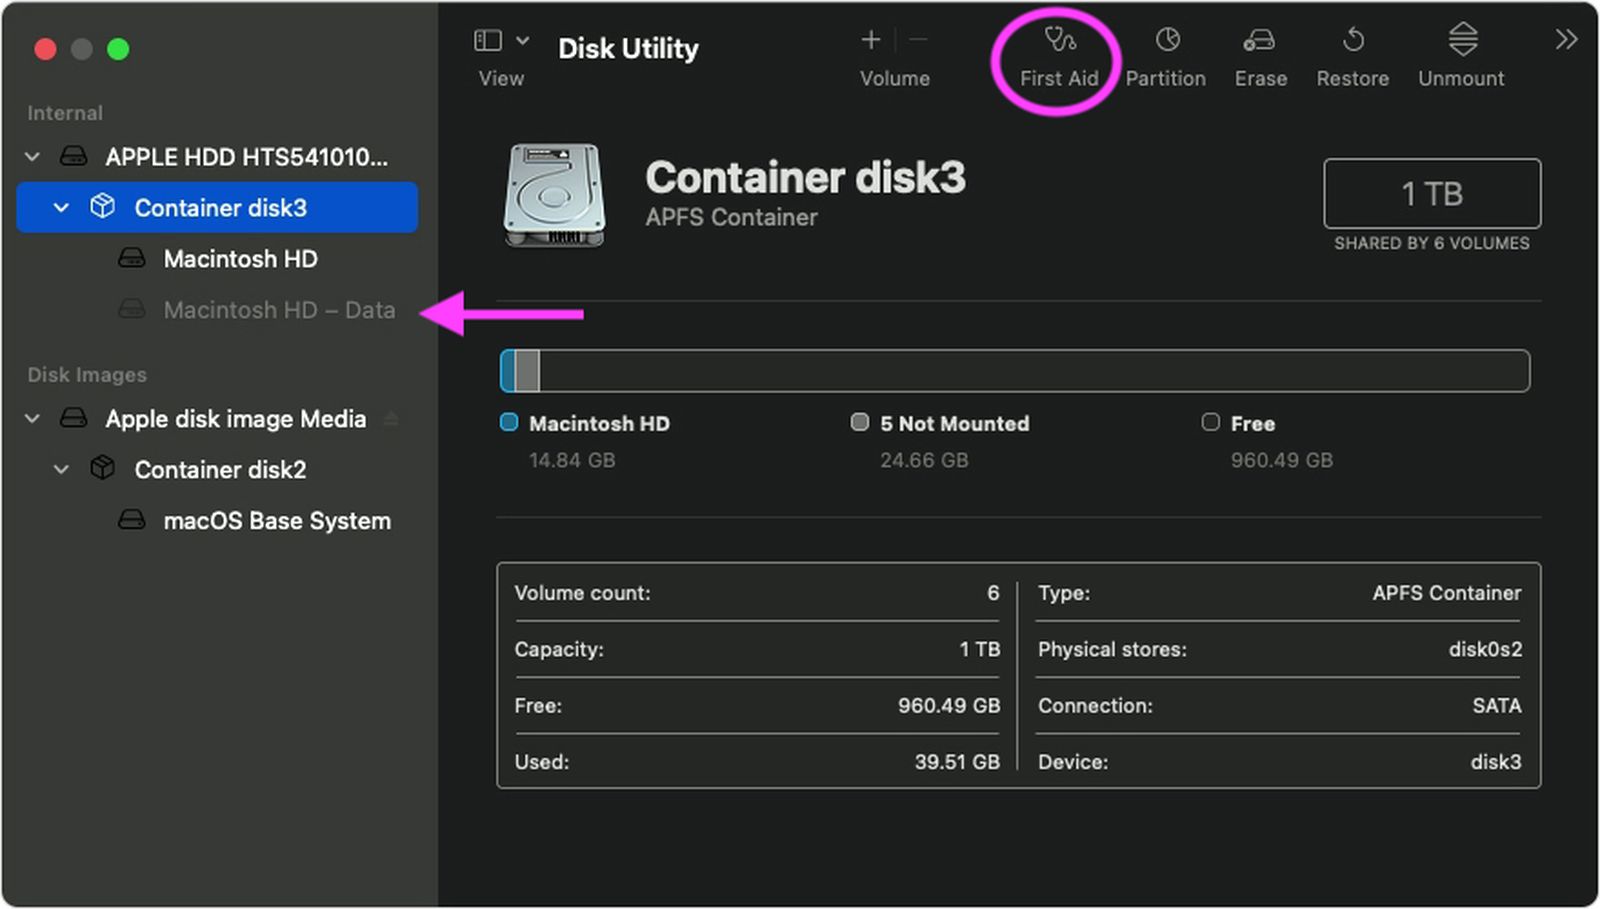1600x909 pixels.
Task: Click the storage capacity usage bar
Action: coord(1014,370)
